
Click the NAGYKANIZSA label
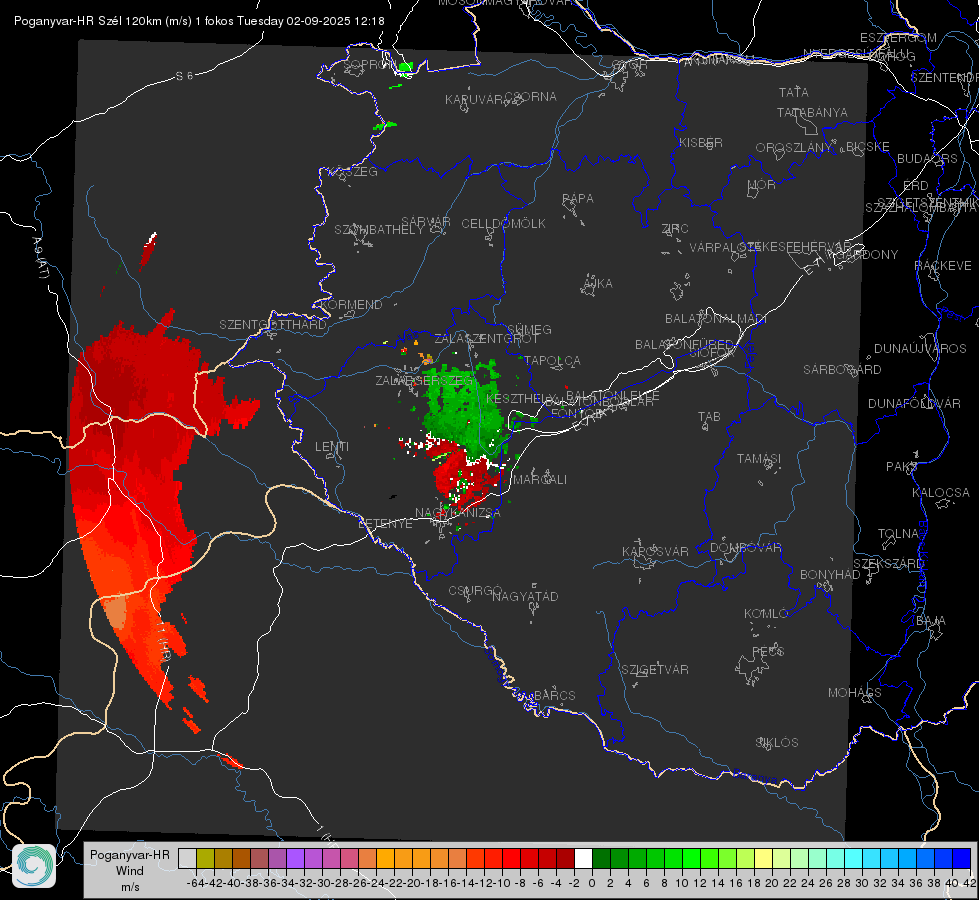pyautogui.click(x=458, y=513)
